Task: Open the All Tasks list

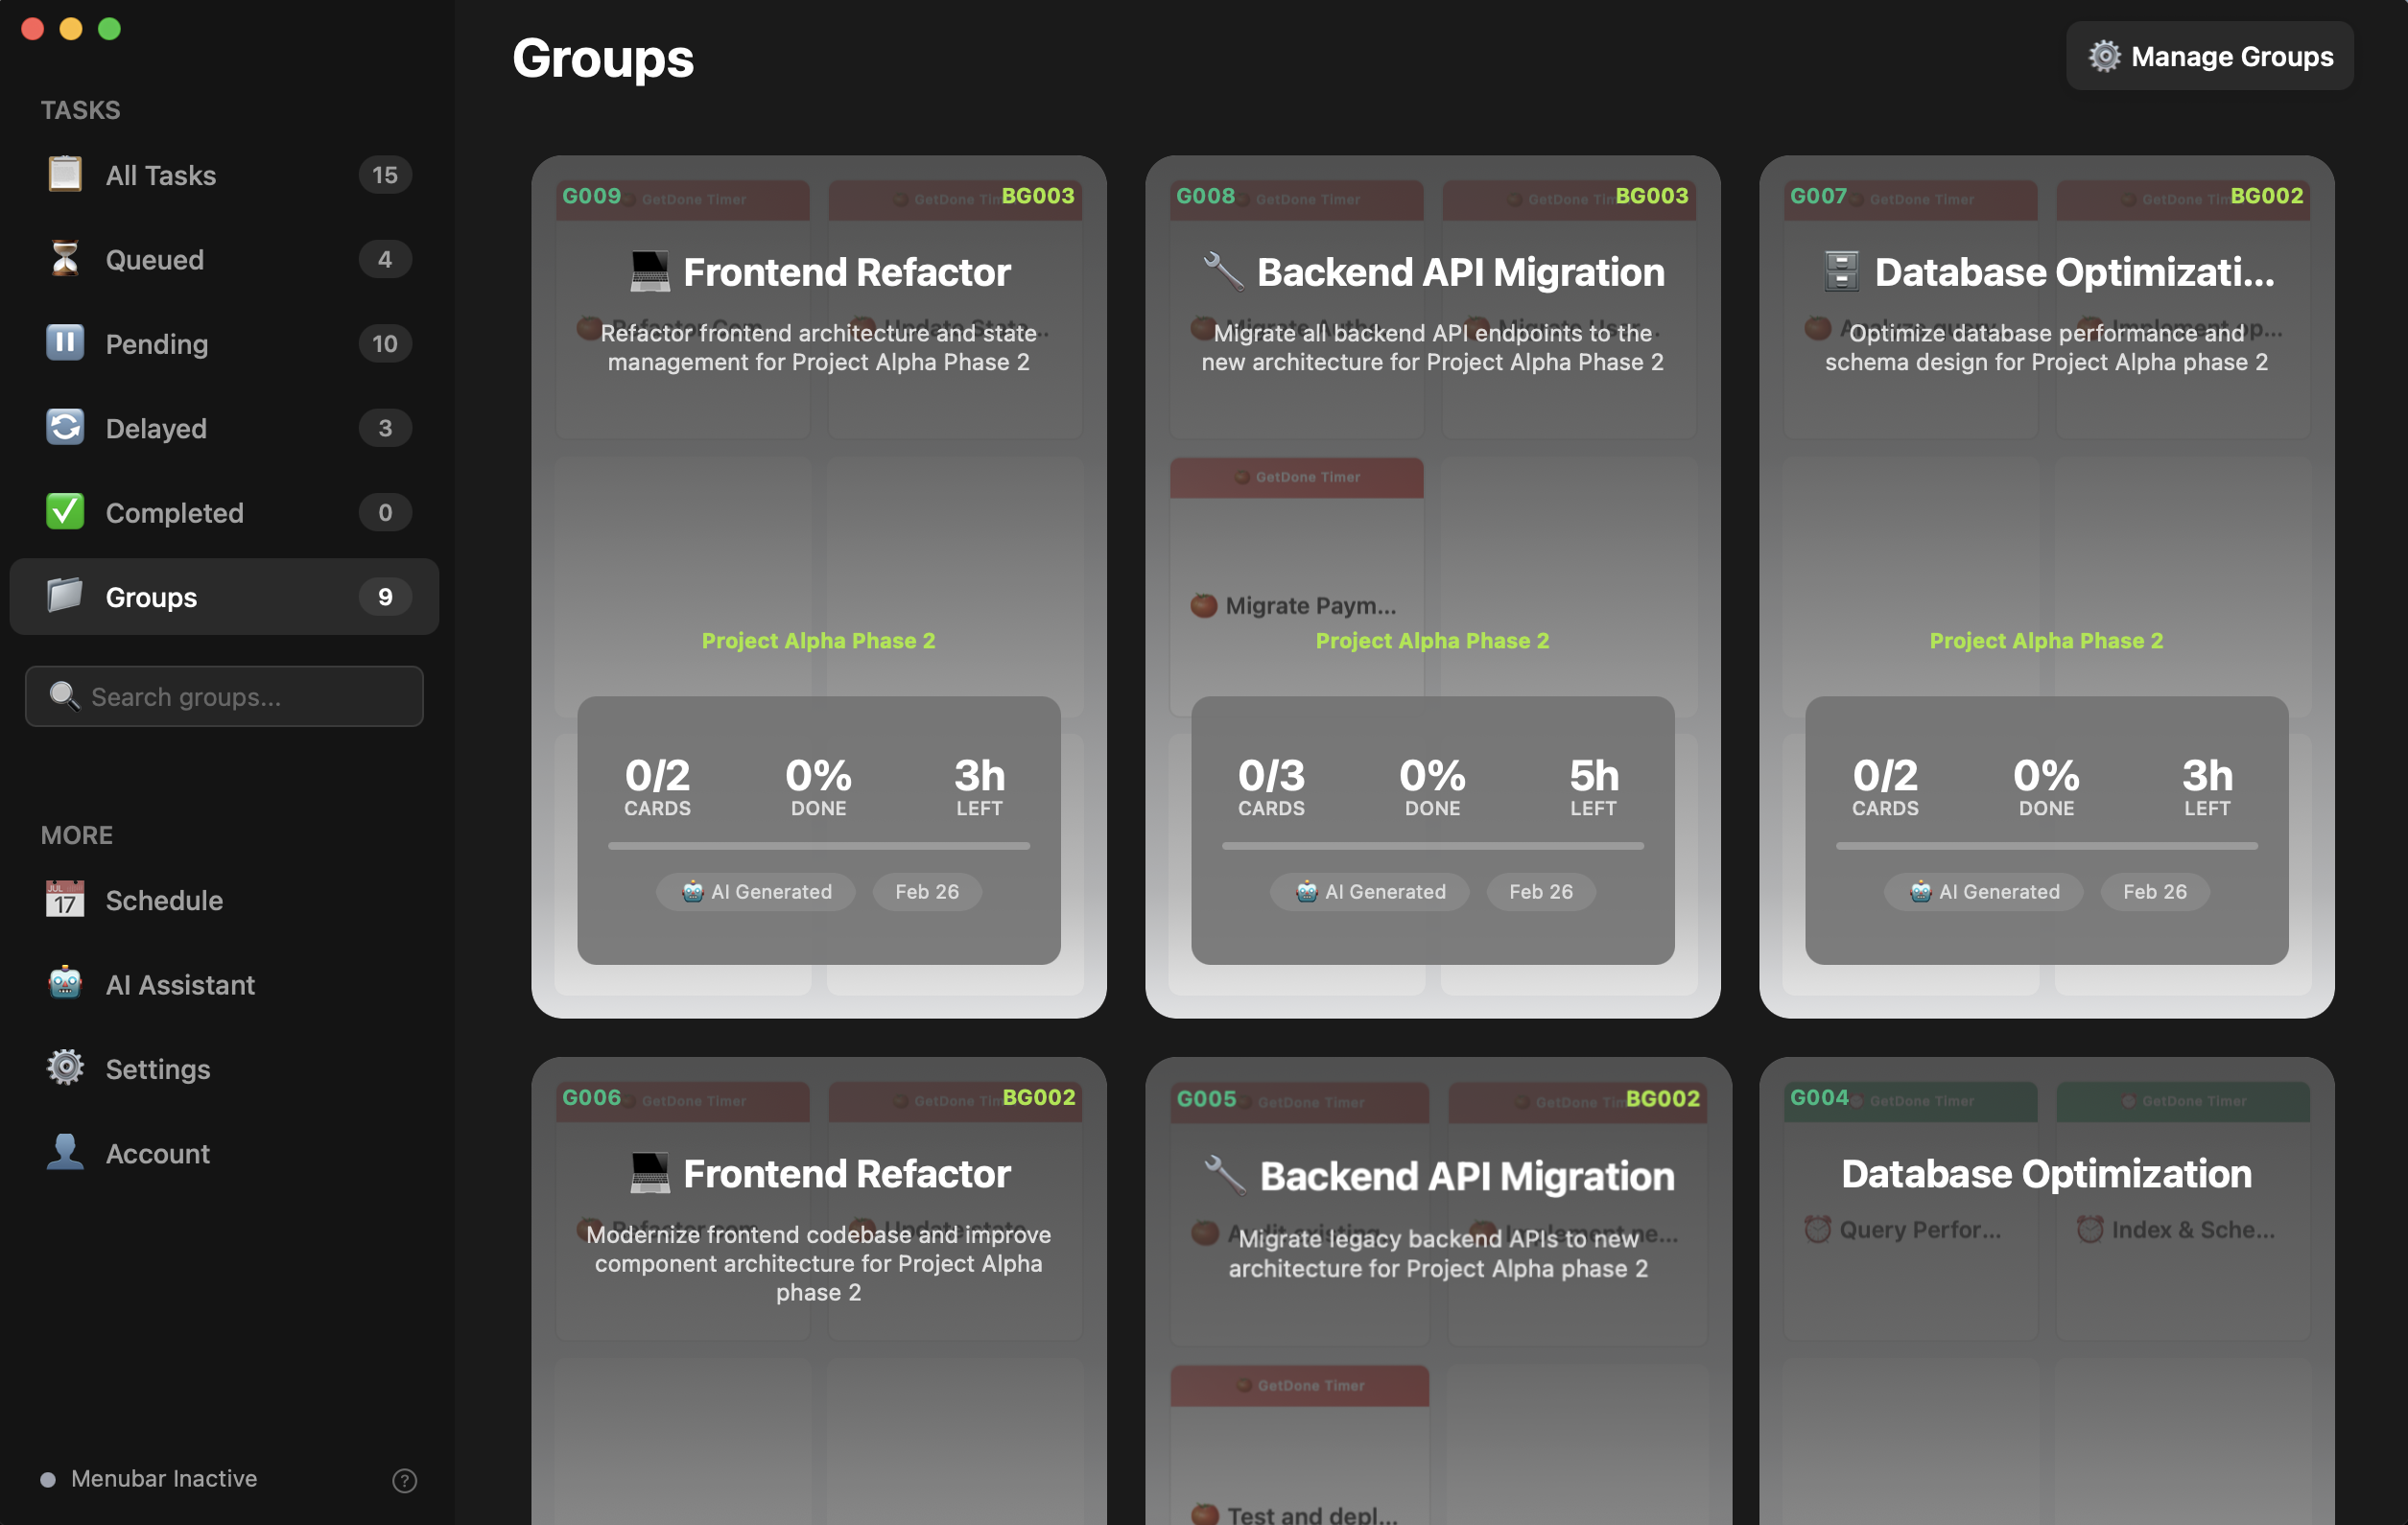Action: [x=224, y=175]
